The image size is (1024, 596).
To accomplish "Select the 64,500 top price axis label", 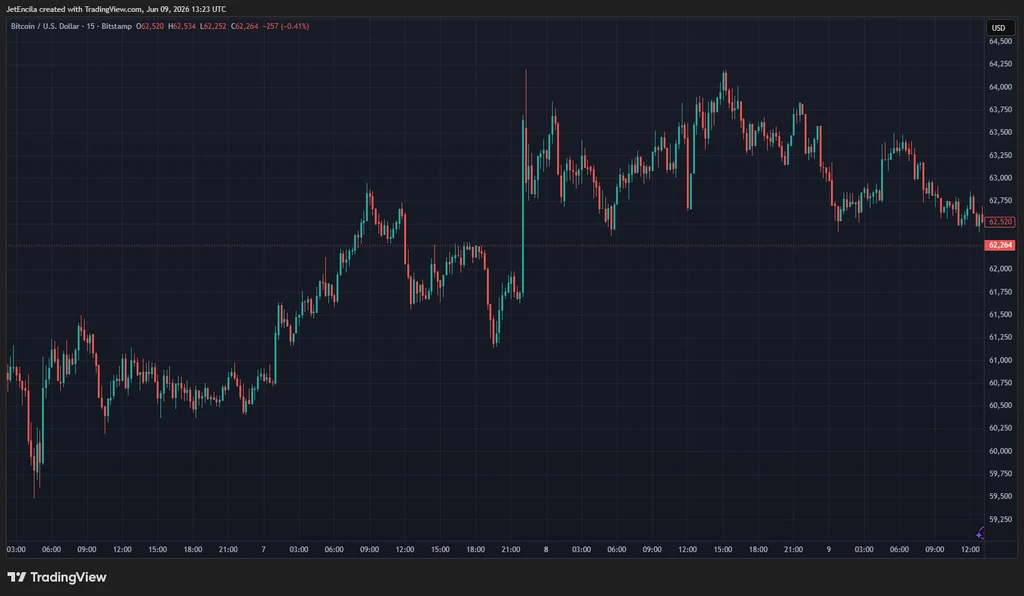I will [1000, 41].
